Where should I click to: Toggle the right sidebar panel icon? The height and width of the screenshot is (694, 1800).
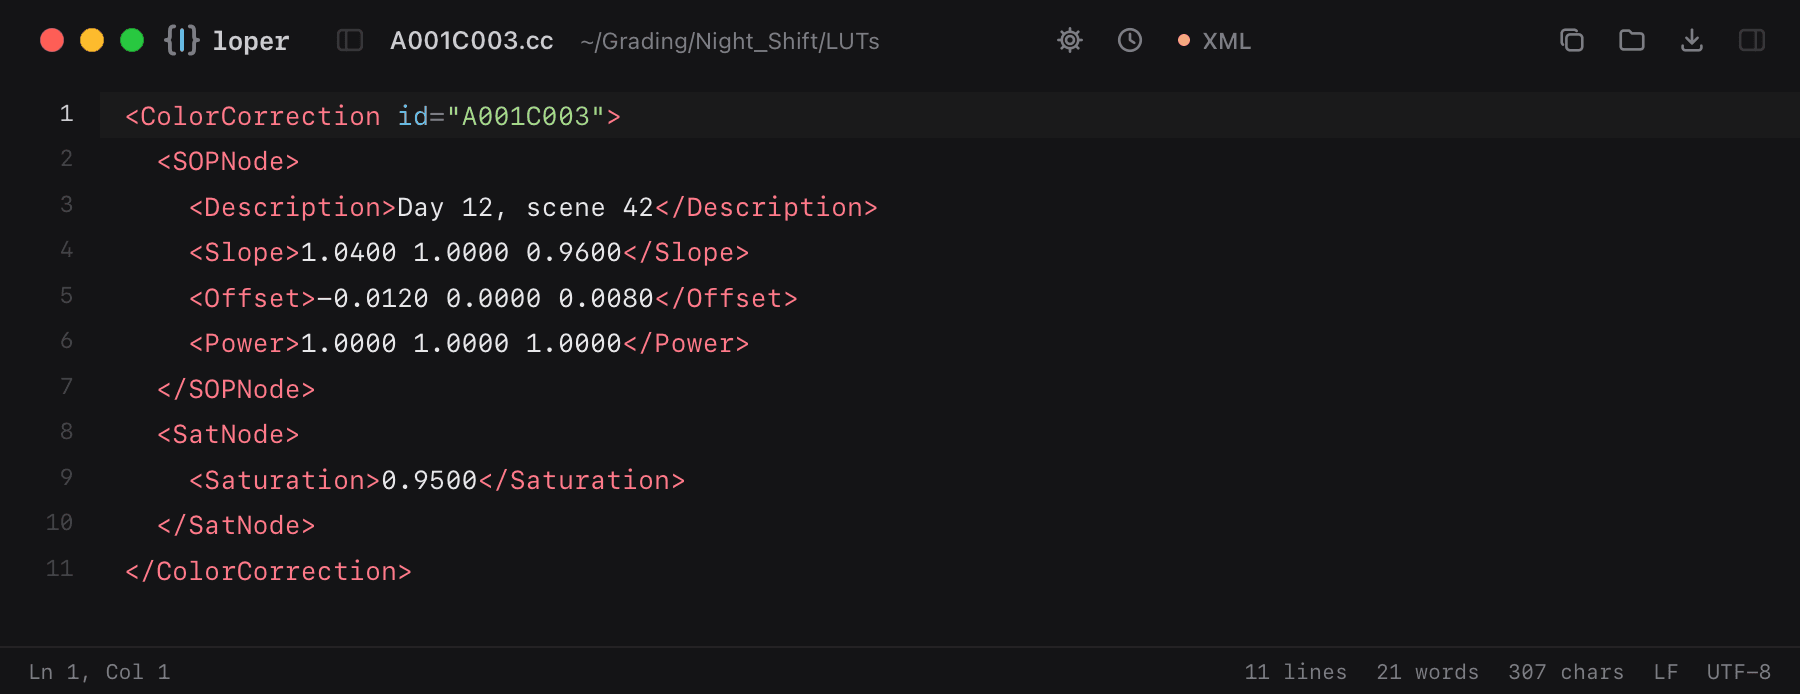tap(1752, 40)
